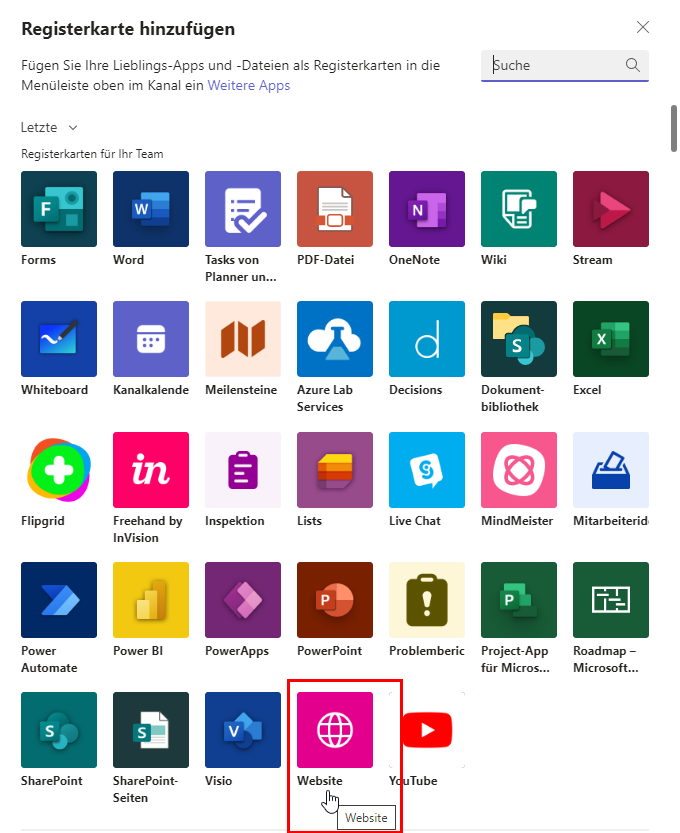Focus the Suche search field

click(565, 65)
